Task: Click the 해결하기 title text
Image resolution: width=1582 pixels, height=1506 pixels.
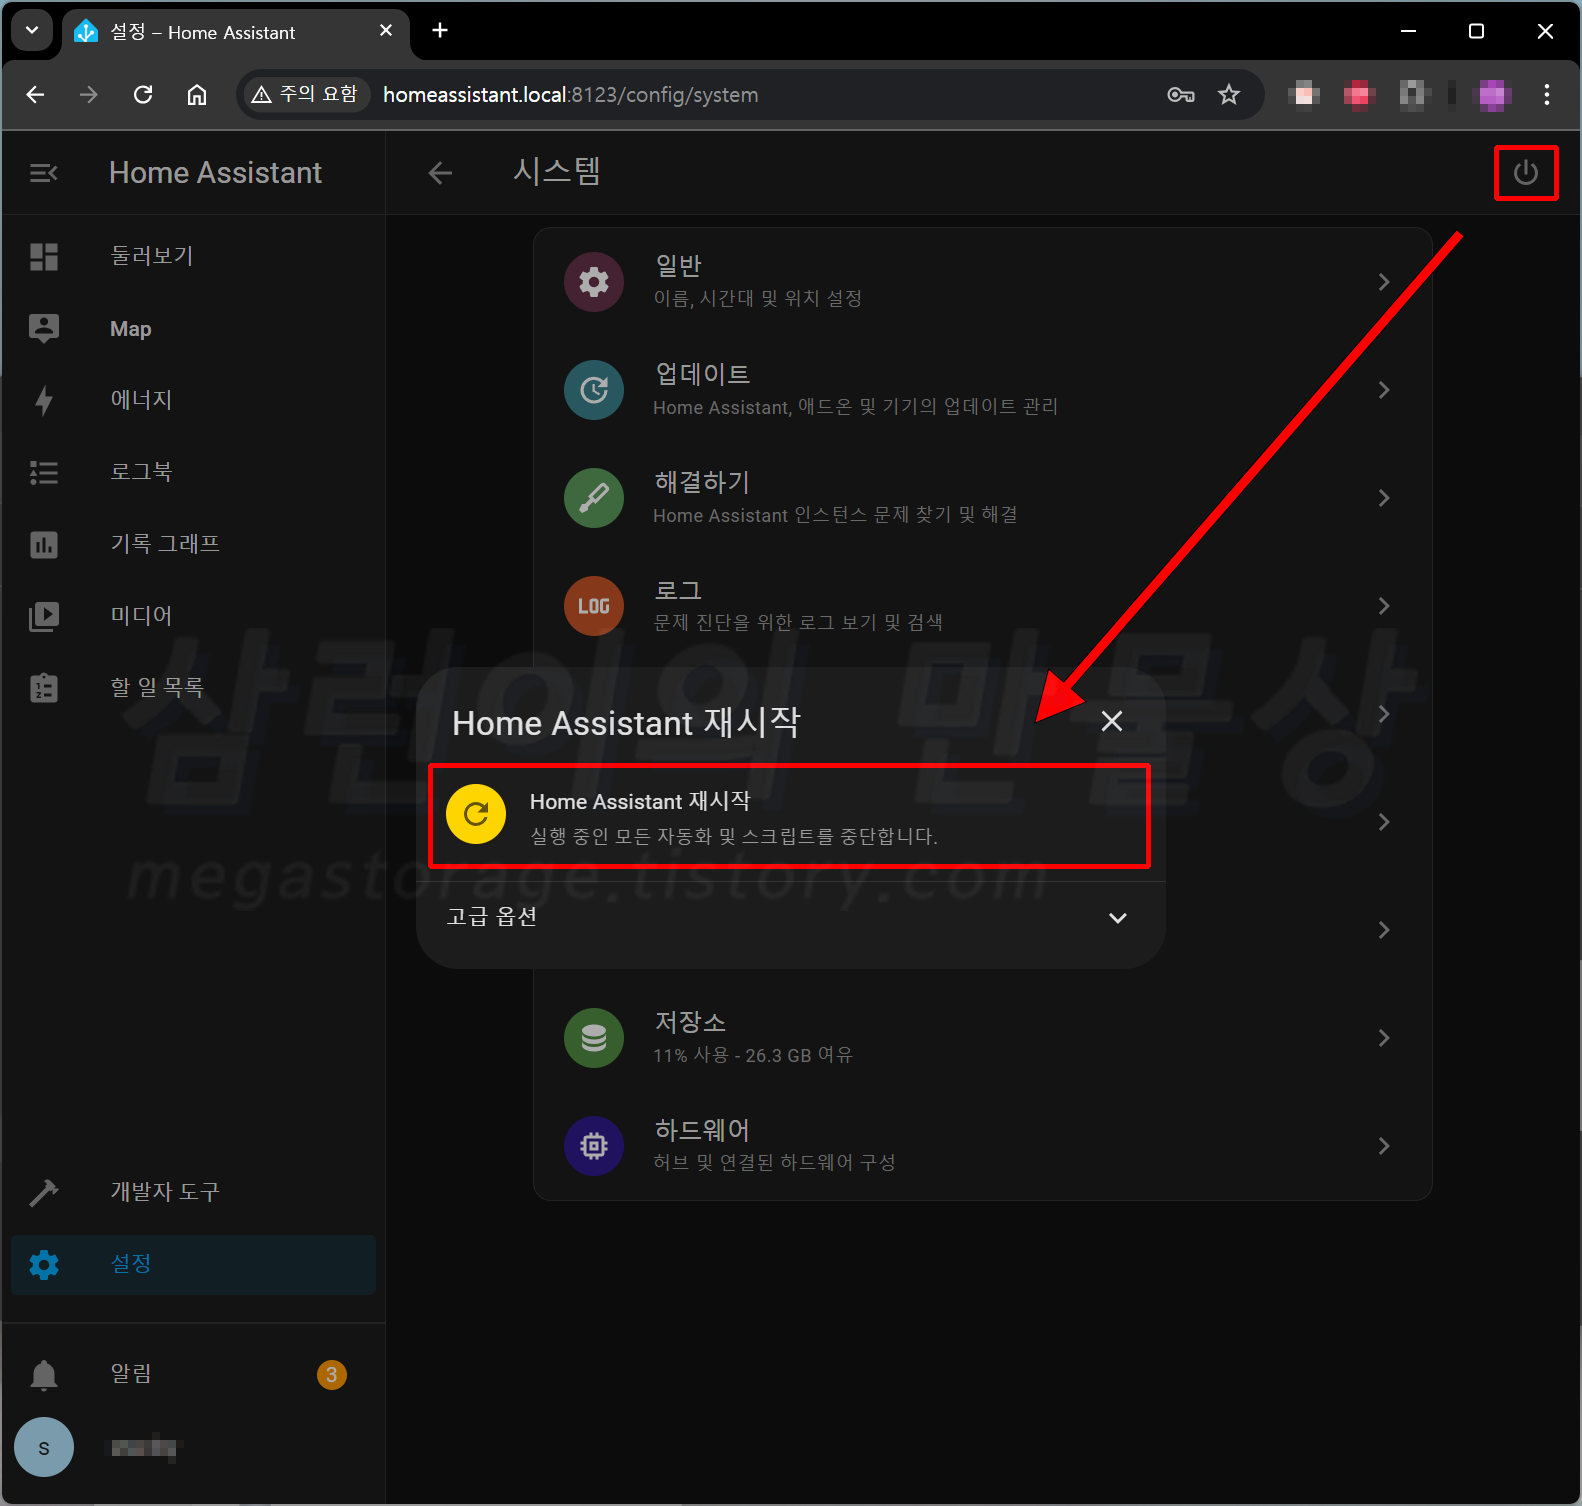Action: (702, 482)
